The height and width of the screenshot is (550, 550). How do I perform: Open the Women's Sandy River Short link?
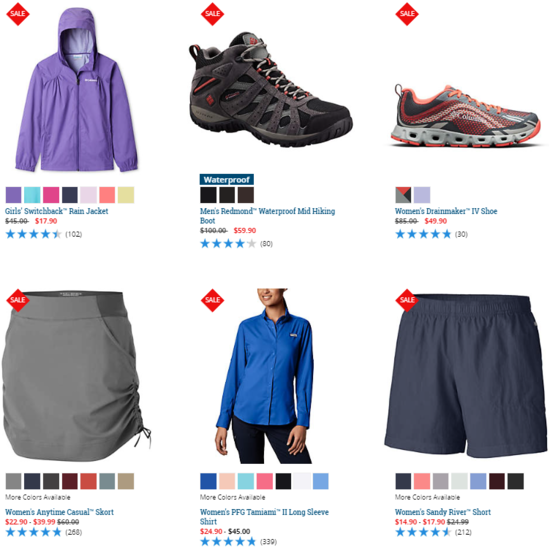click(443, 512)
